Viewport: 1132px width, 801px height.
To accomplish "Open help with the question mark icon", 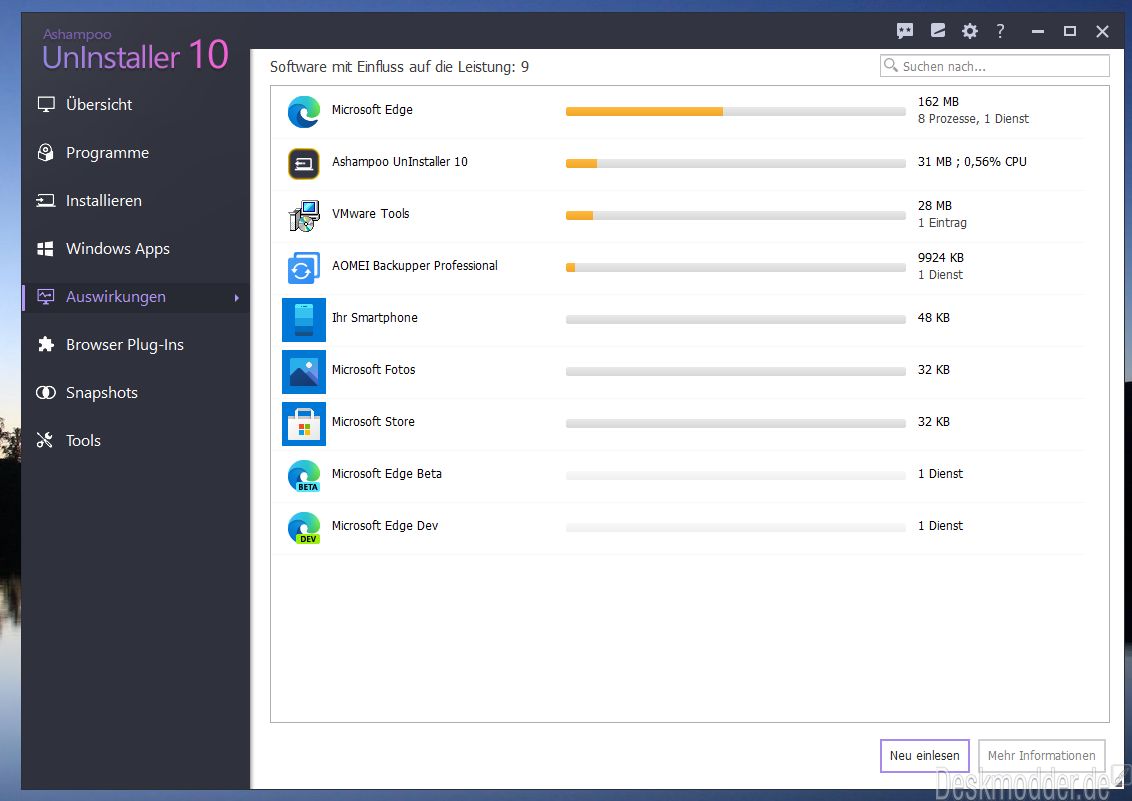I will (x=1000, y=31).
